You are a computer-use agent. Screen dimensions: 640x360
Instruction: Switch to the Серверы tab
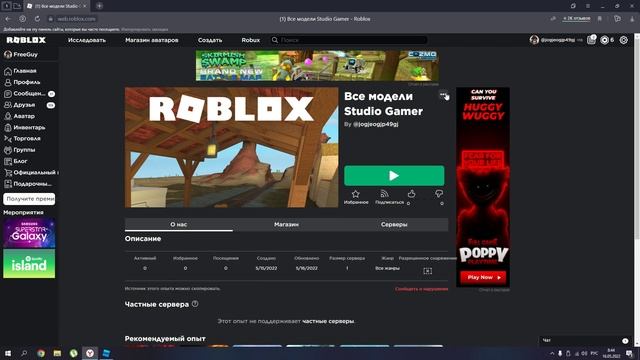394,224
